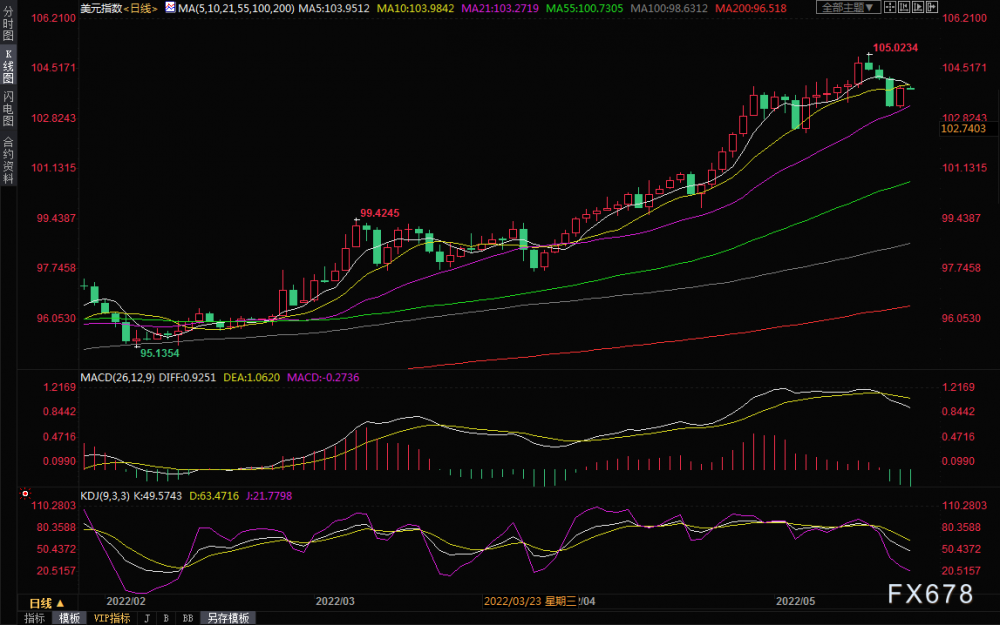
Task: Click the MA55:100.7305 value
Action: 585,8
